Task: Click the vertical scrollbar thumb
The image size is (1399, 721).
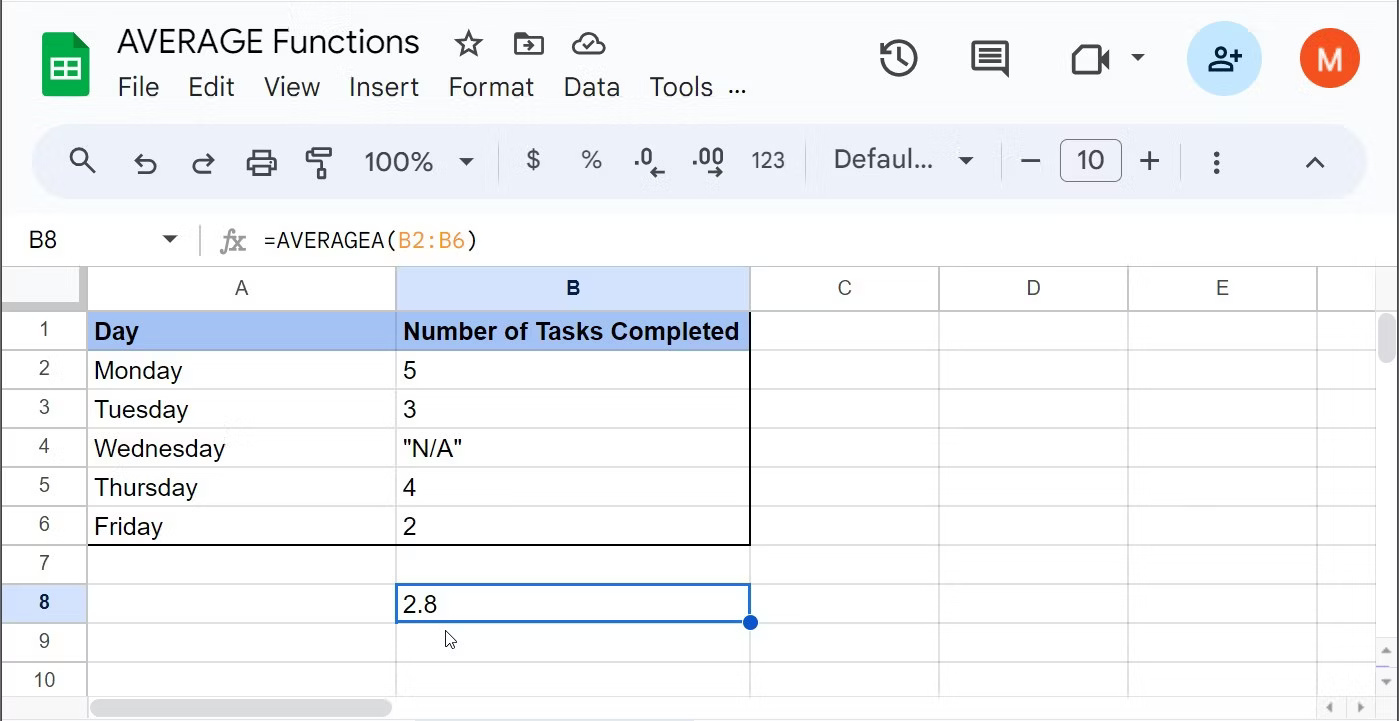Action: click(x=1386, y=338)
